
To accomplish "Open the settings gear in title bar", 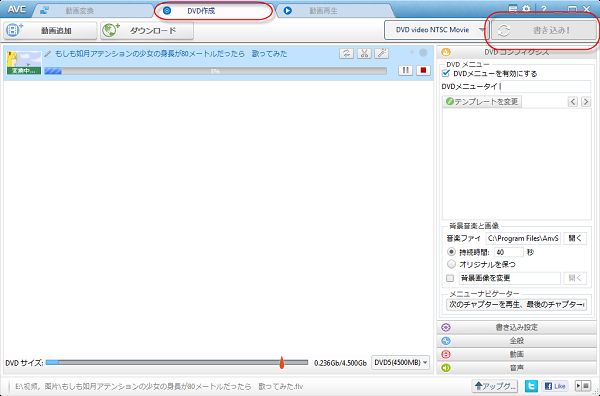I will (527, 9).
